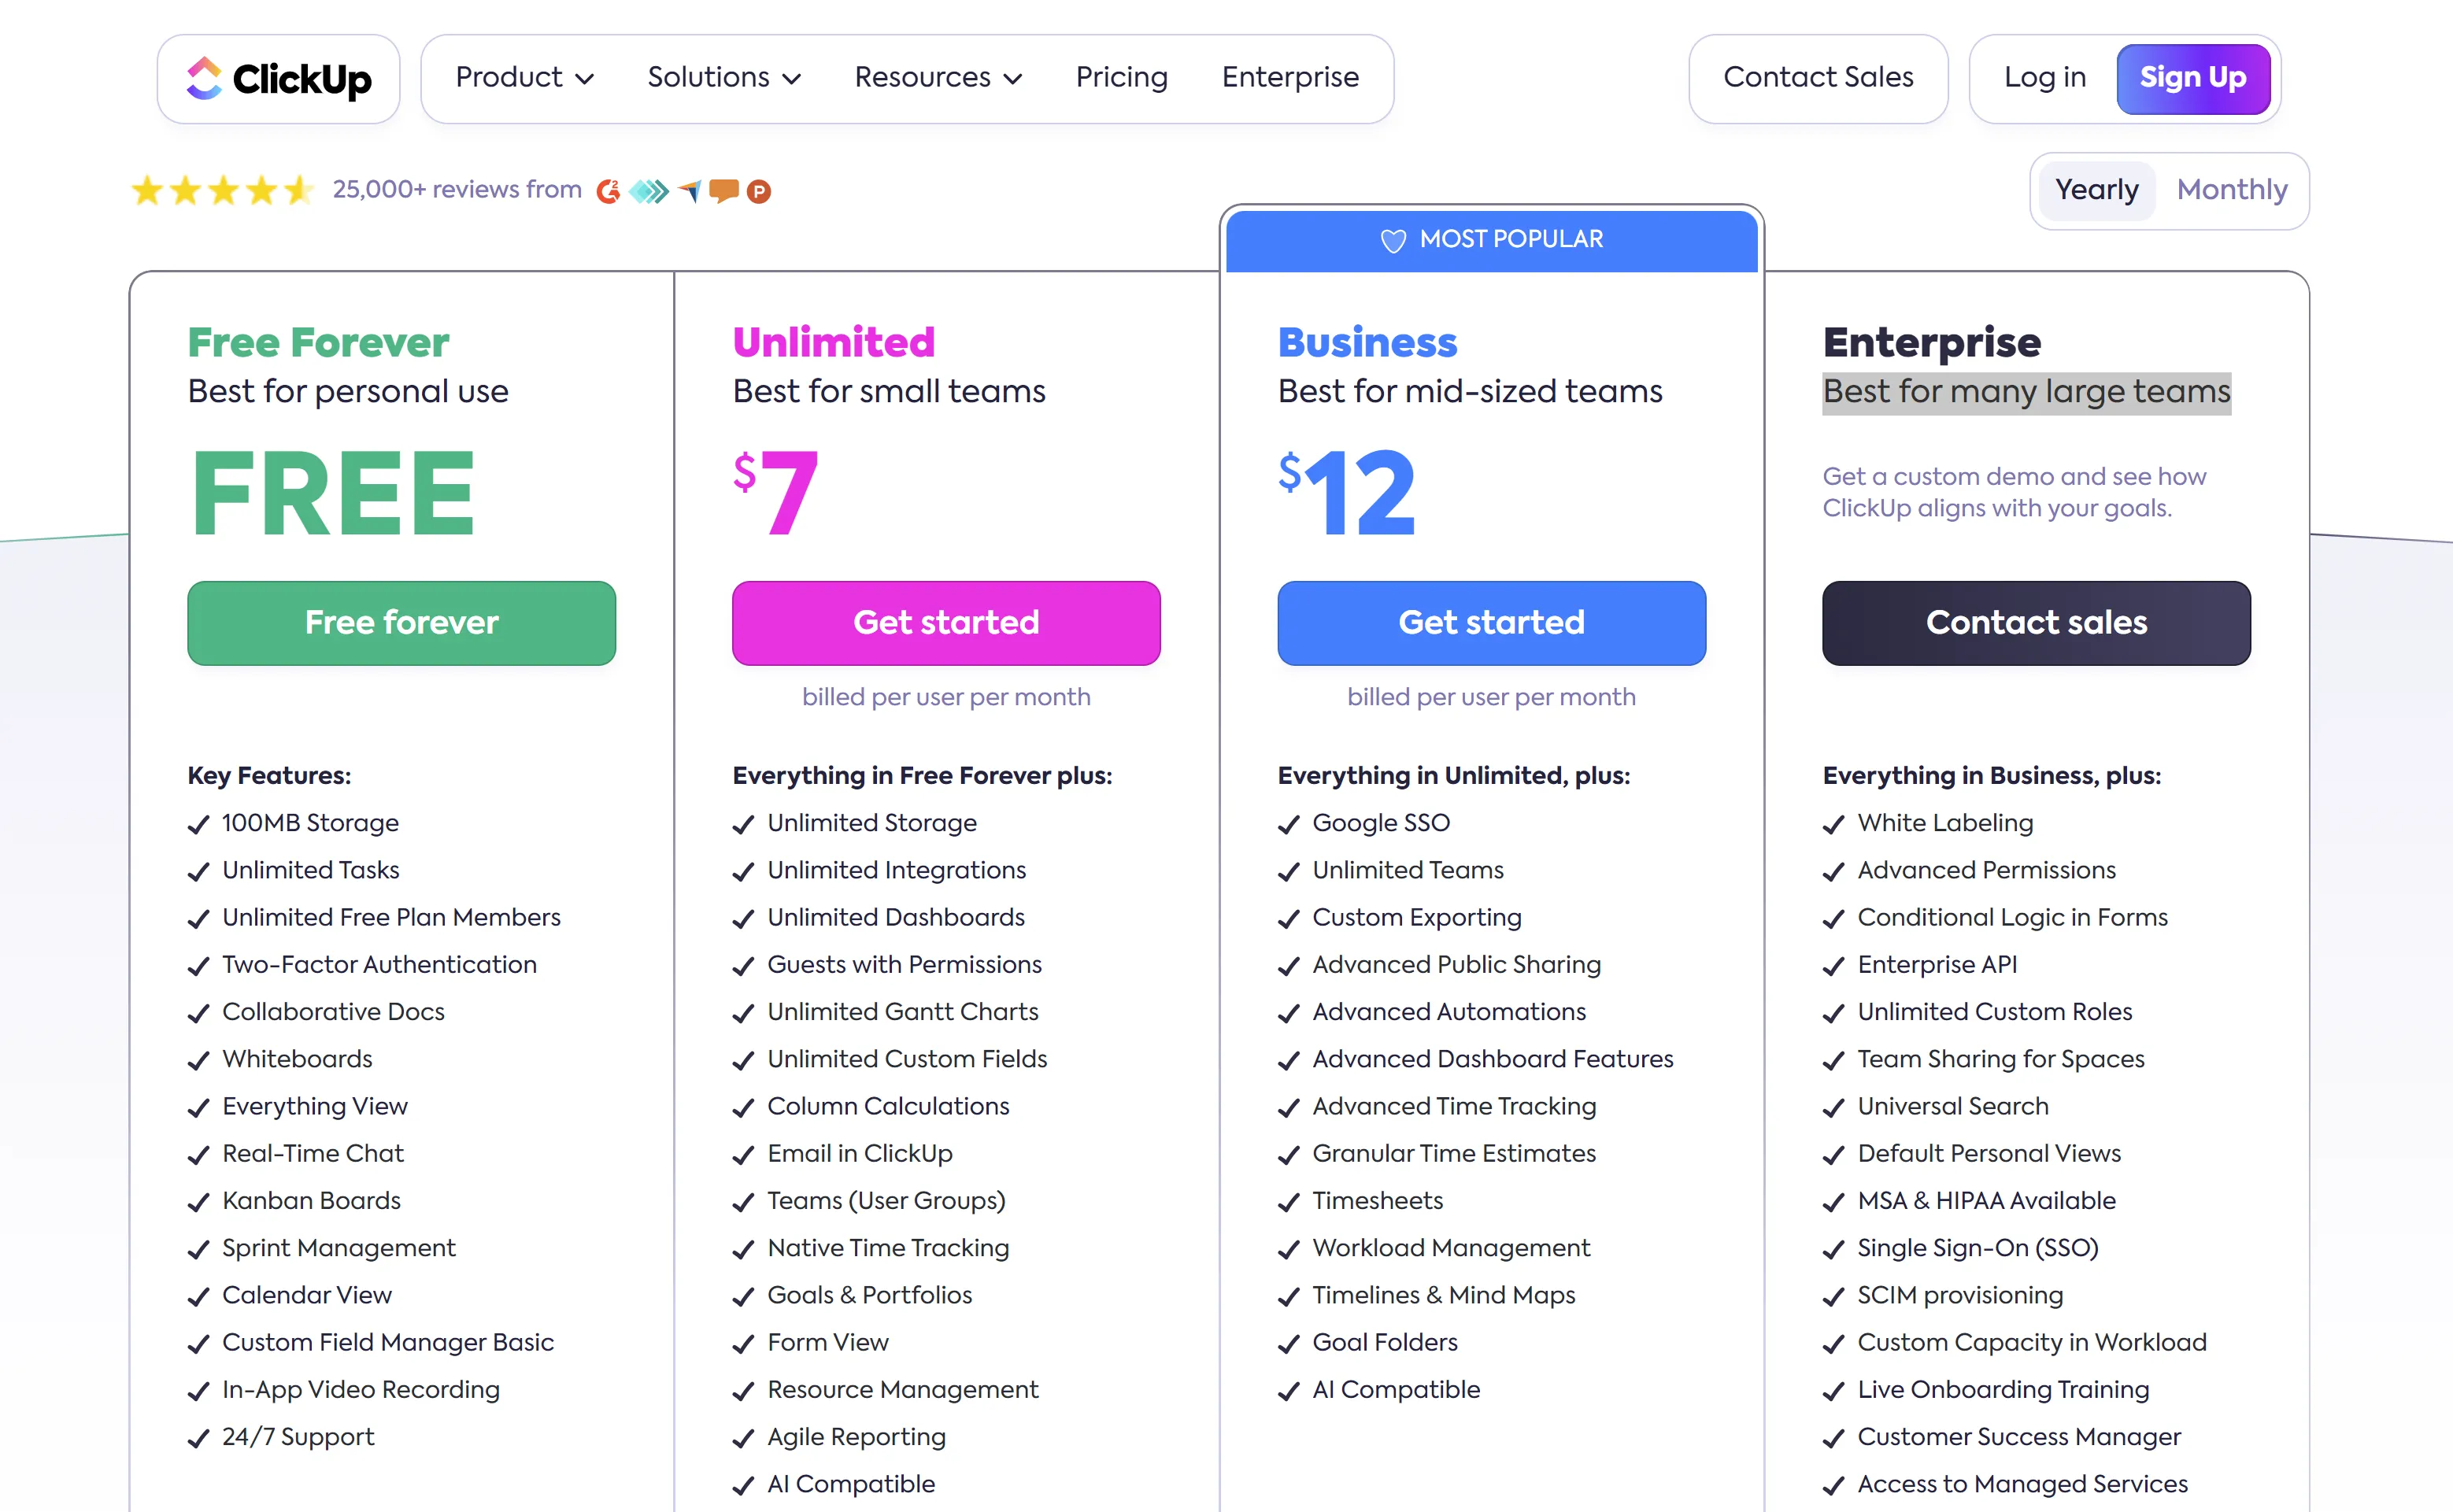Click the purple Sign Up button

[2192, 78]
